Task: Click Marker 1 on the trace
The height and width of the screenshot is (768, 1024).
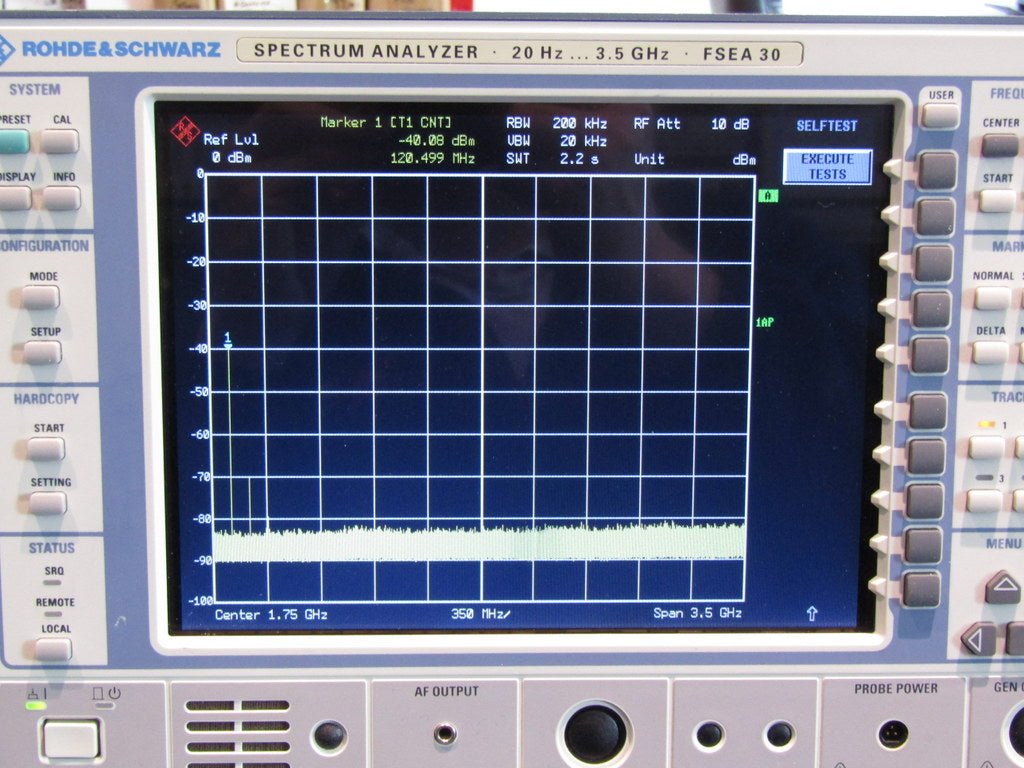Action: click(228, 343)
